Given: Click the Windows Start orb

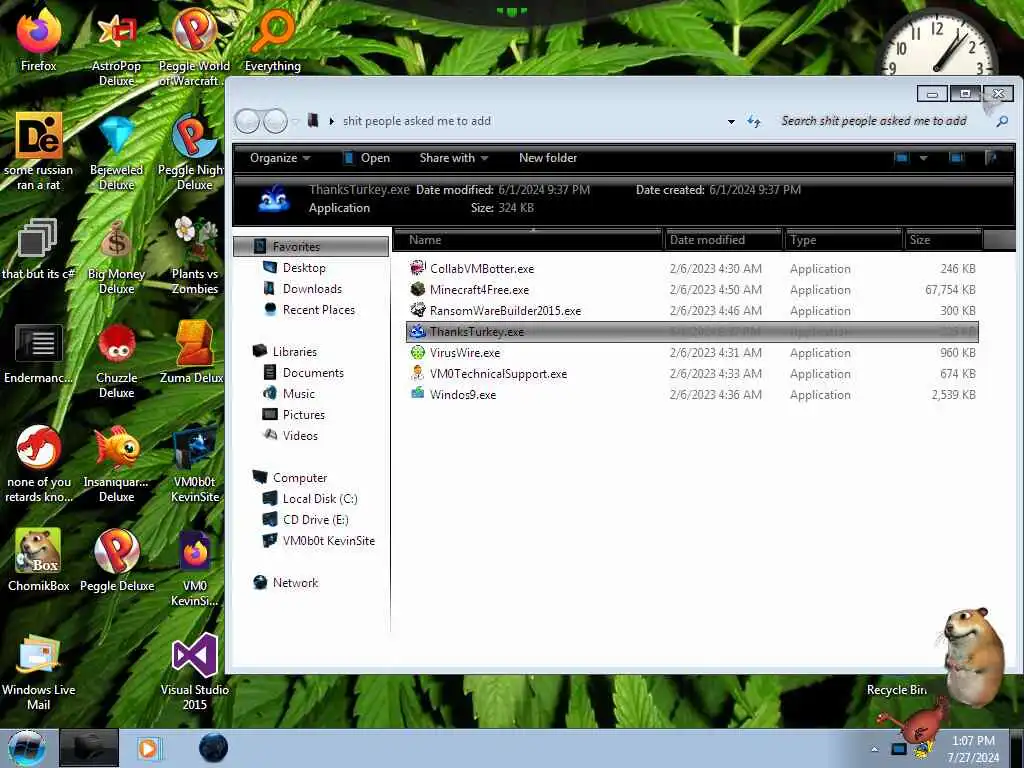Looking at the screenshot, I should 27,748.
